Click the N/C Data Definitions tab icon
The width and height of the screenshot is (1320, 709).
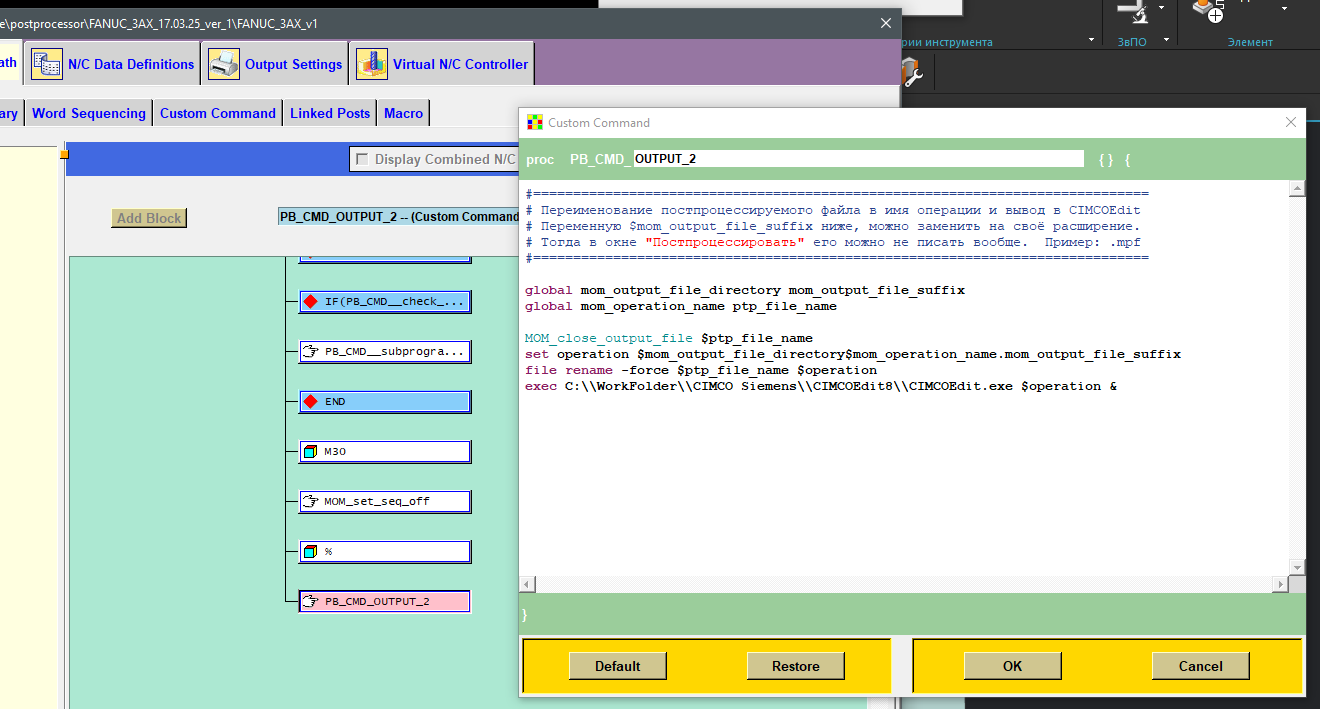47,64
